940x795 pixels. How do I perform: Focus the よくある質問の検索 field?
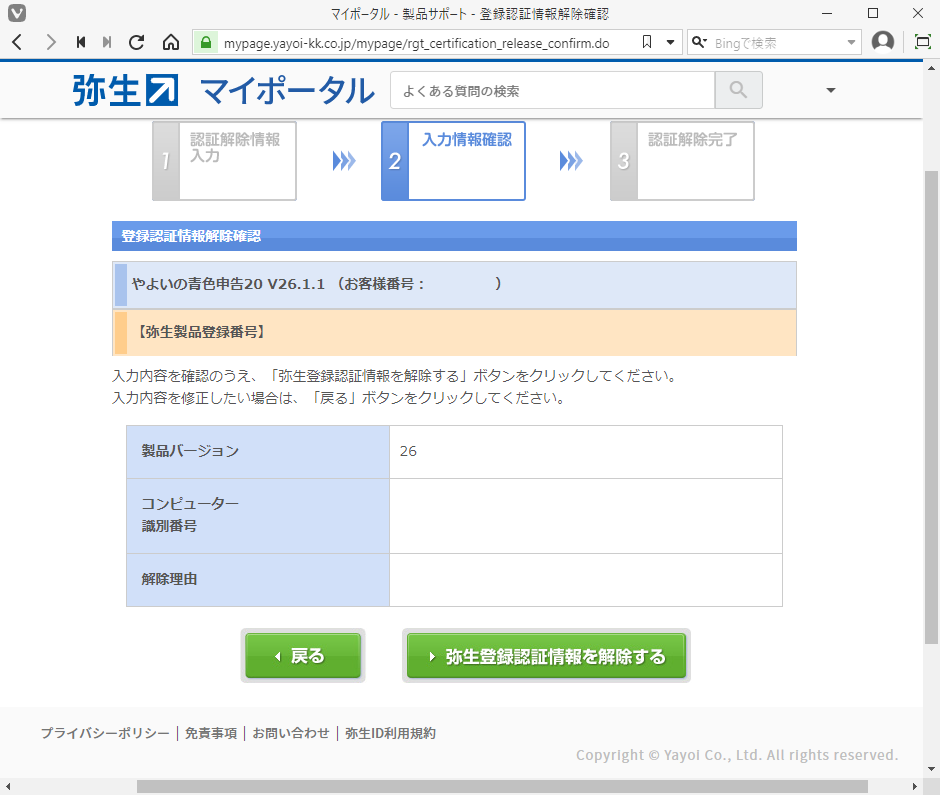coord(552,91)
